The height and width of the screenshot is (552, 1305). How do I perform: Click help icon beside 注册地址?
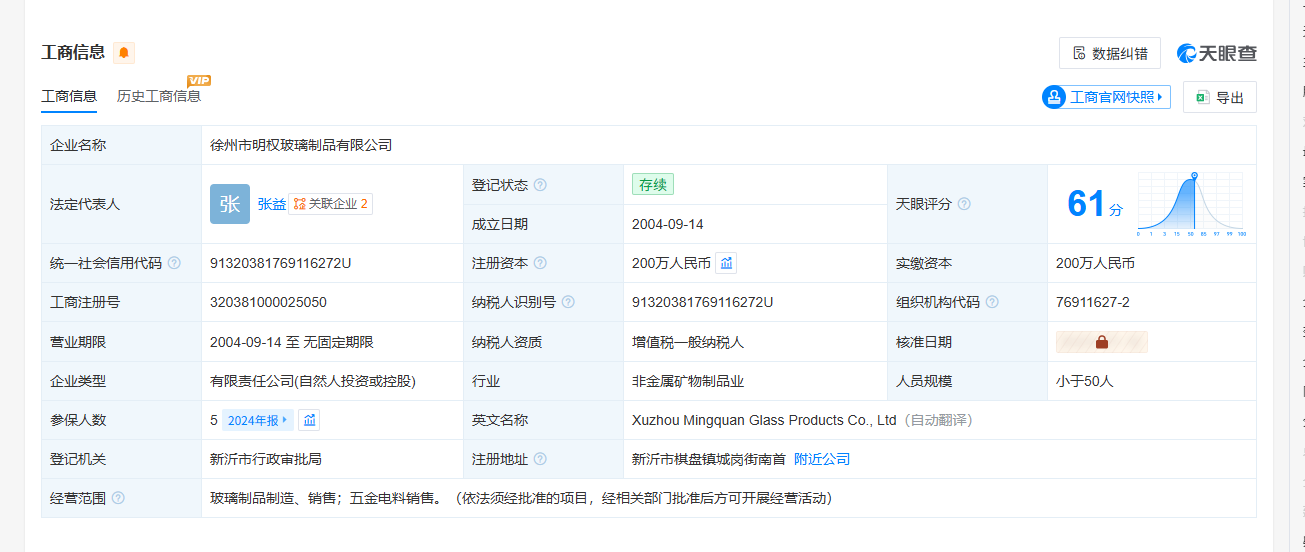coord(540,459)
